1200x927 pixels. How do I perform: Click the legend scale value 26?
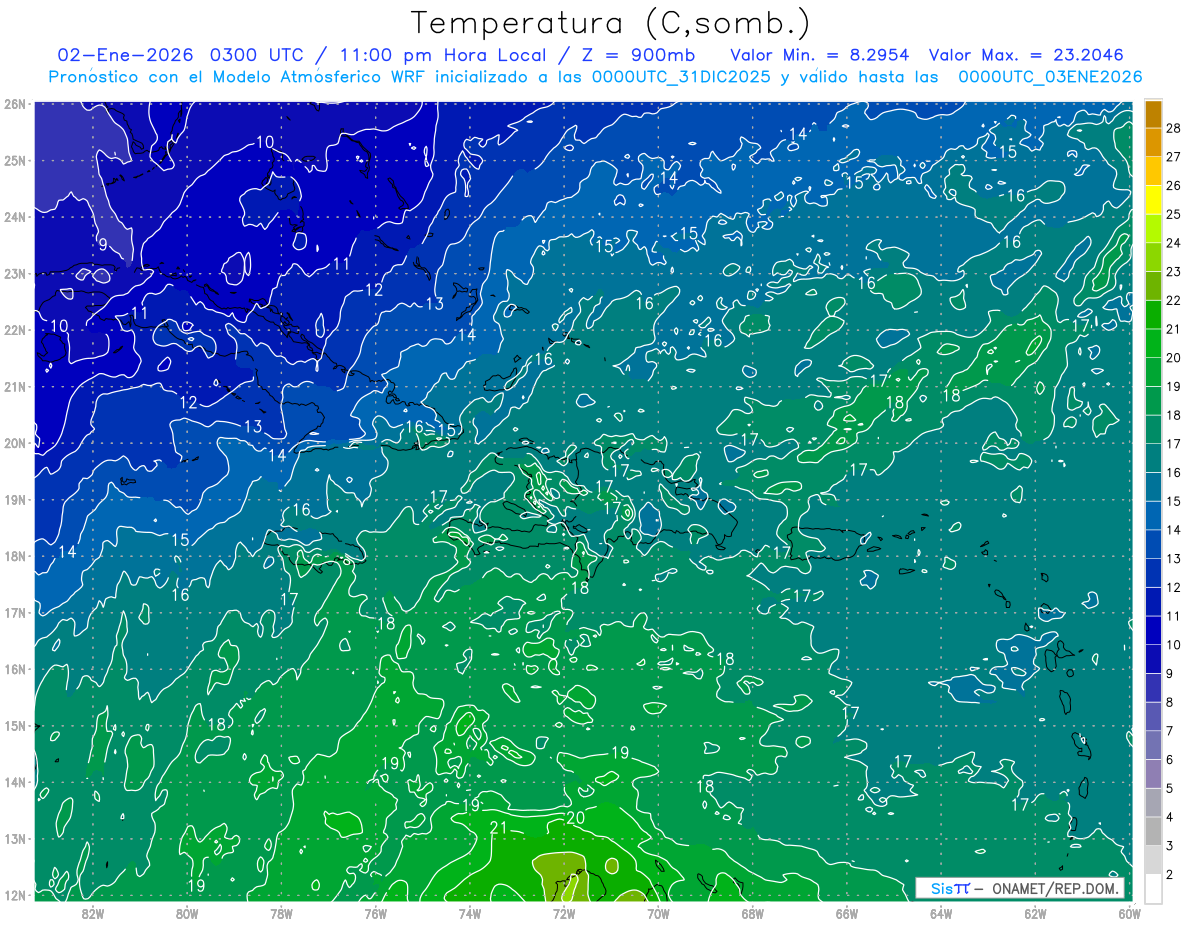1173,185
